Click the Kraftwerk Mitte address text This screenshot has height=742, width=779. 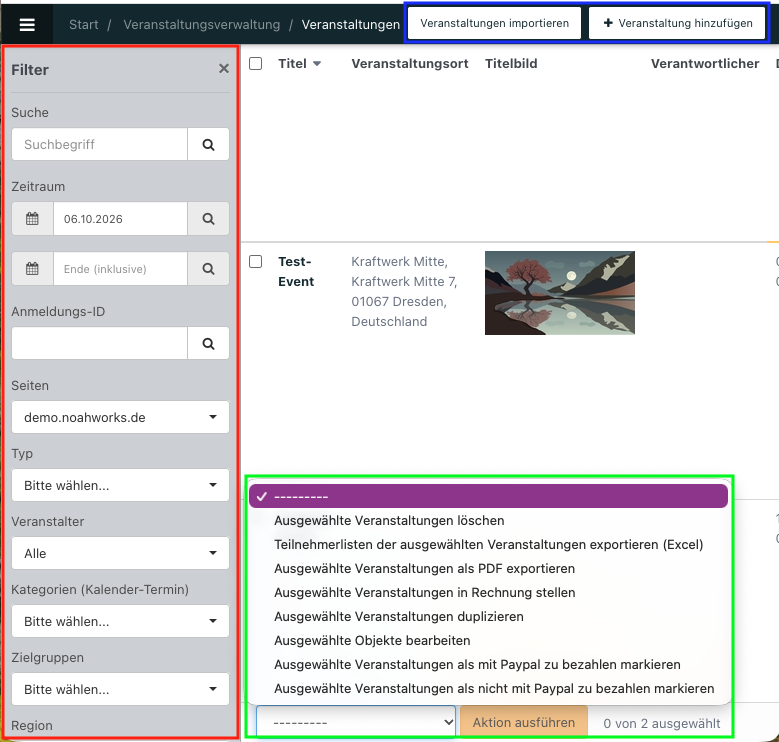(404, 292)
